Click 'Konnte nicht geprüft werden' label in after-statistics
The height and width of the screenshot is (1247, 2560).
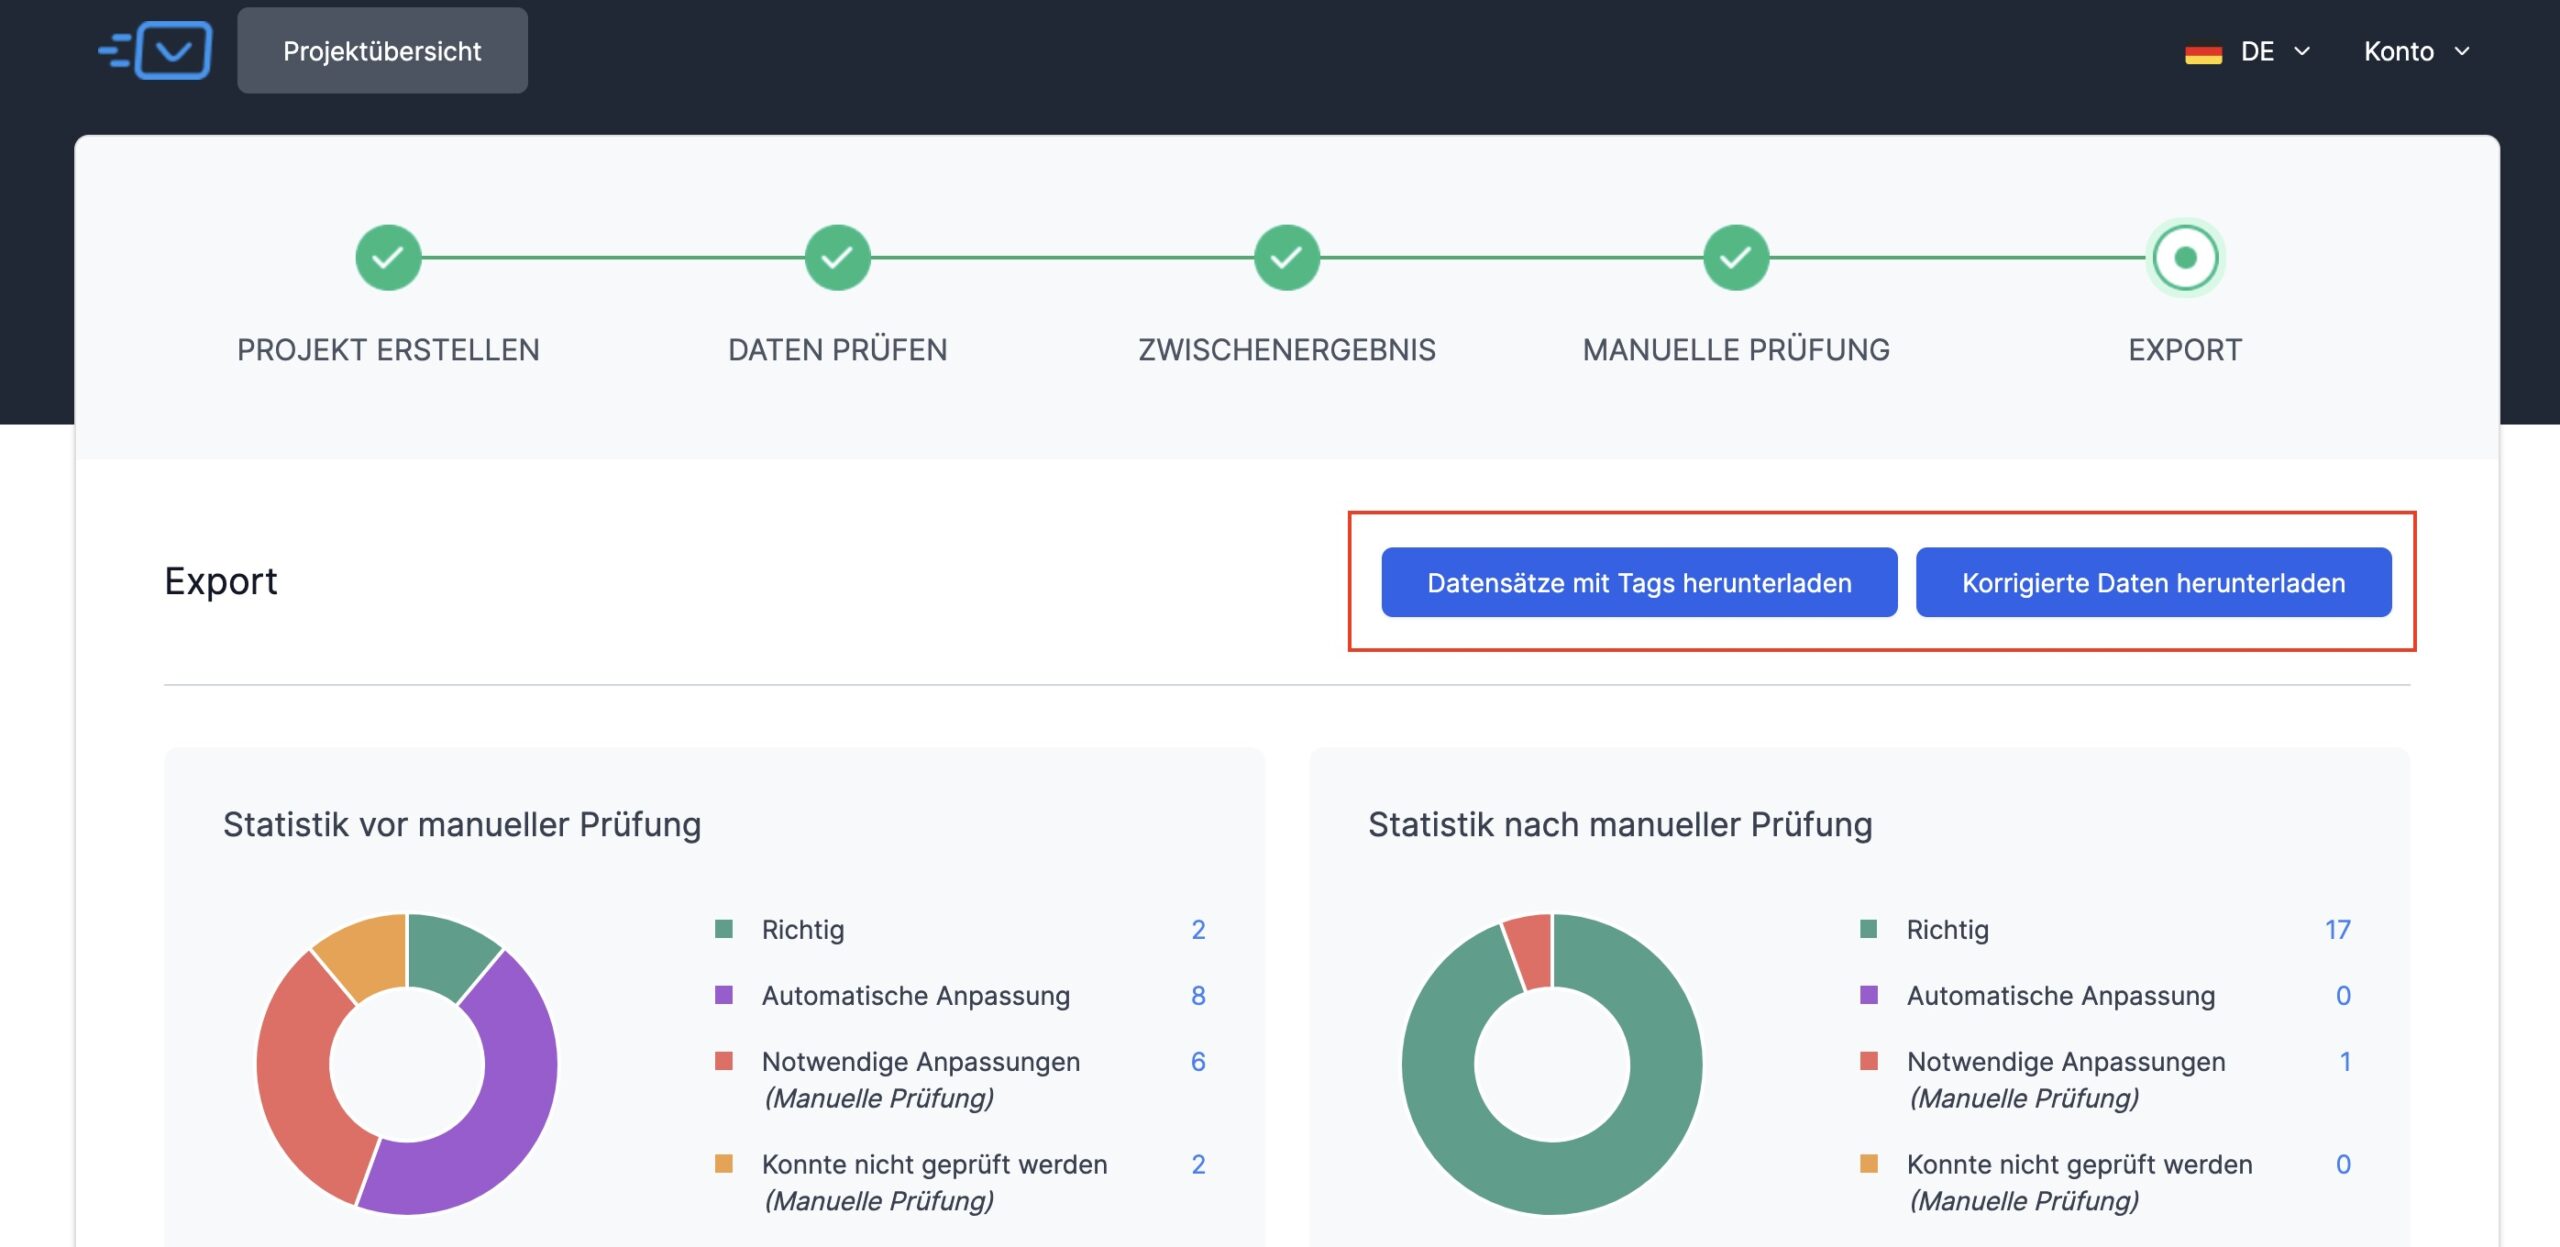(2080, 1165)
